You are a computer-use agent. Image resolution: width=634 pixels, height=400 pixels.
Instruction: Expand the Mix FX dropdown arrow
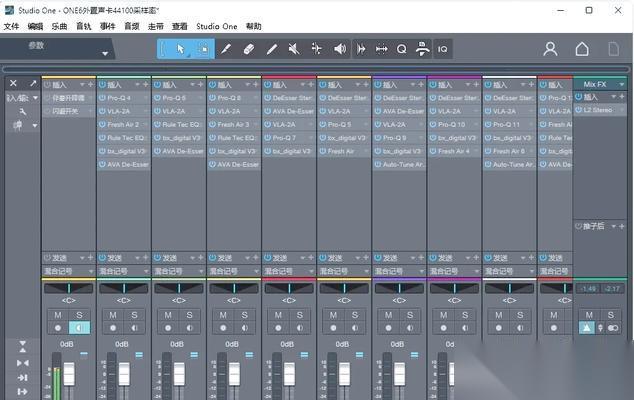click(621, 84)
